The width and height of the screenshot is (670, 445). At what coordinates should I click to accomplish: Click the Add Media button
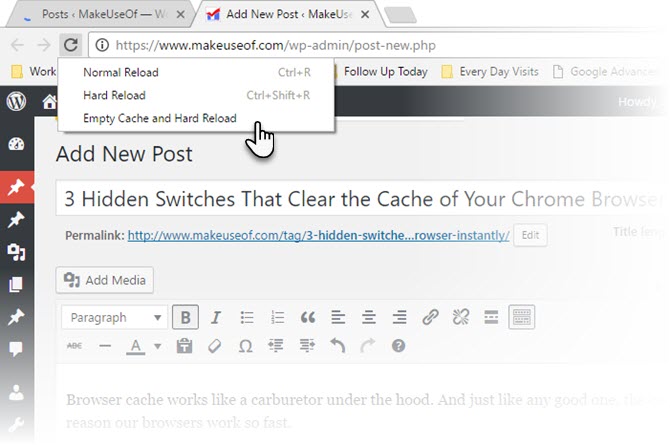[105, 280]
